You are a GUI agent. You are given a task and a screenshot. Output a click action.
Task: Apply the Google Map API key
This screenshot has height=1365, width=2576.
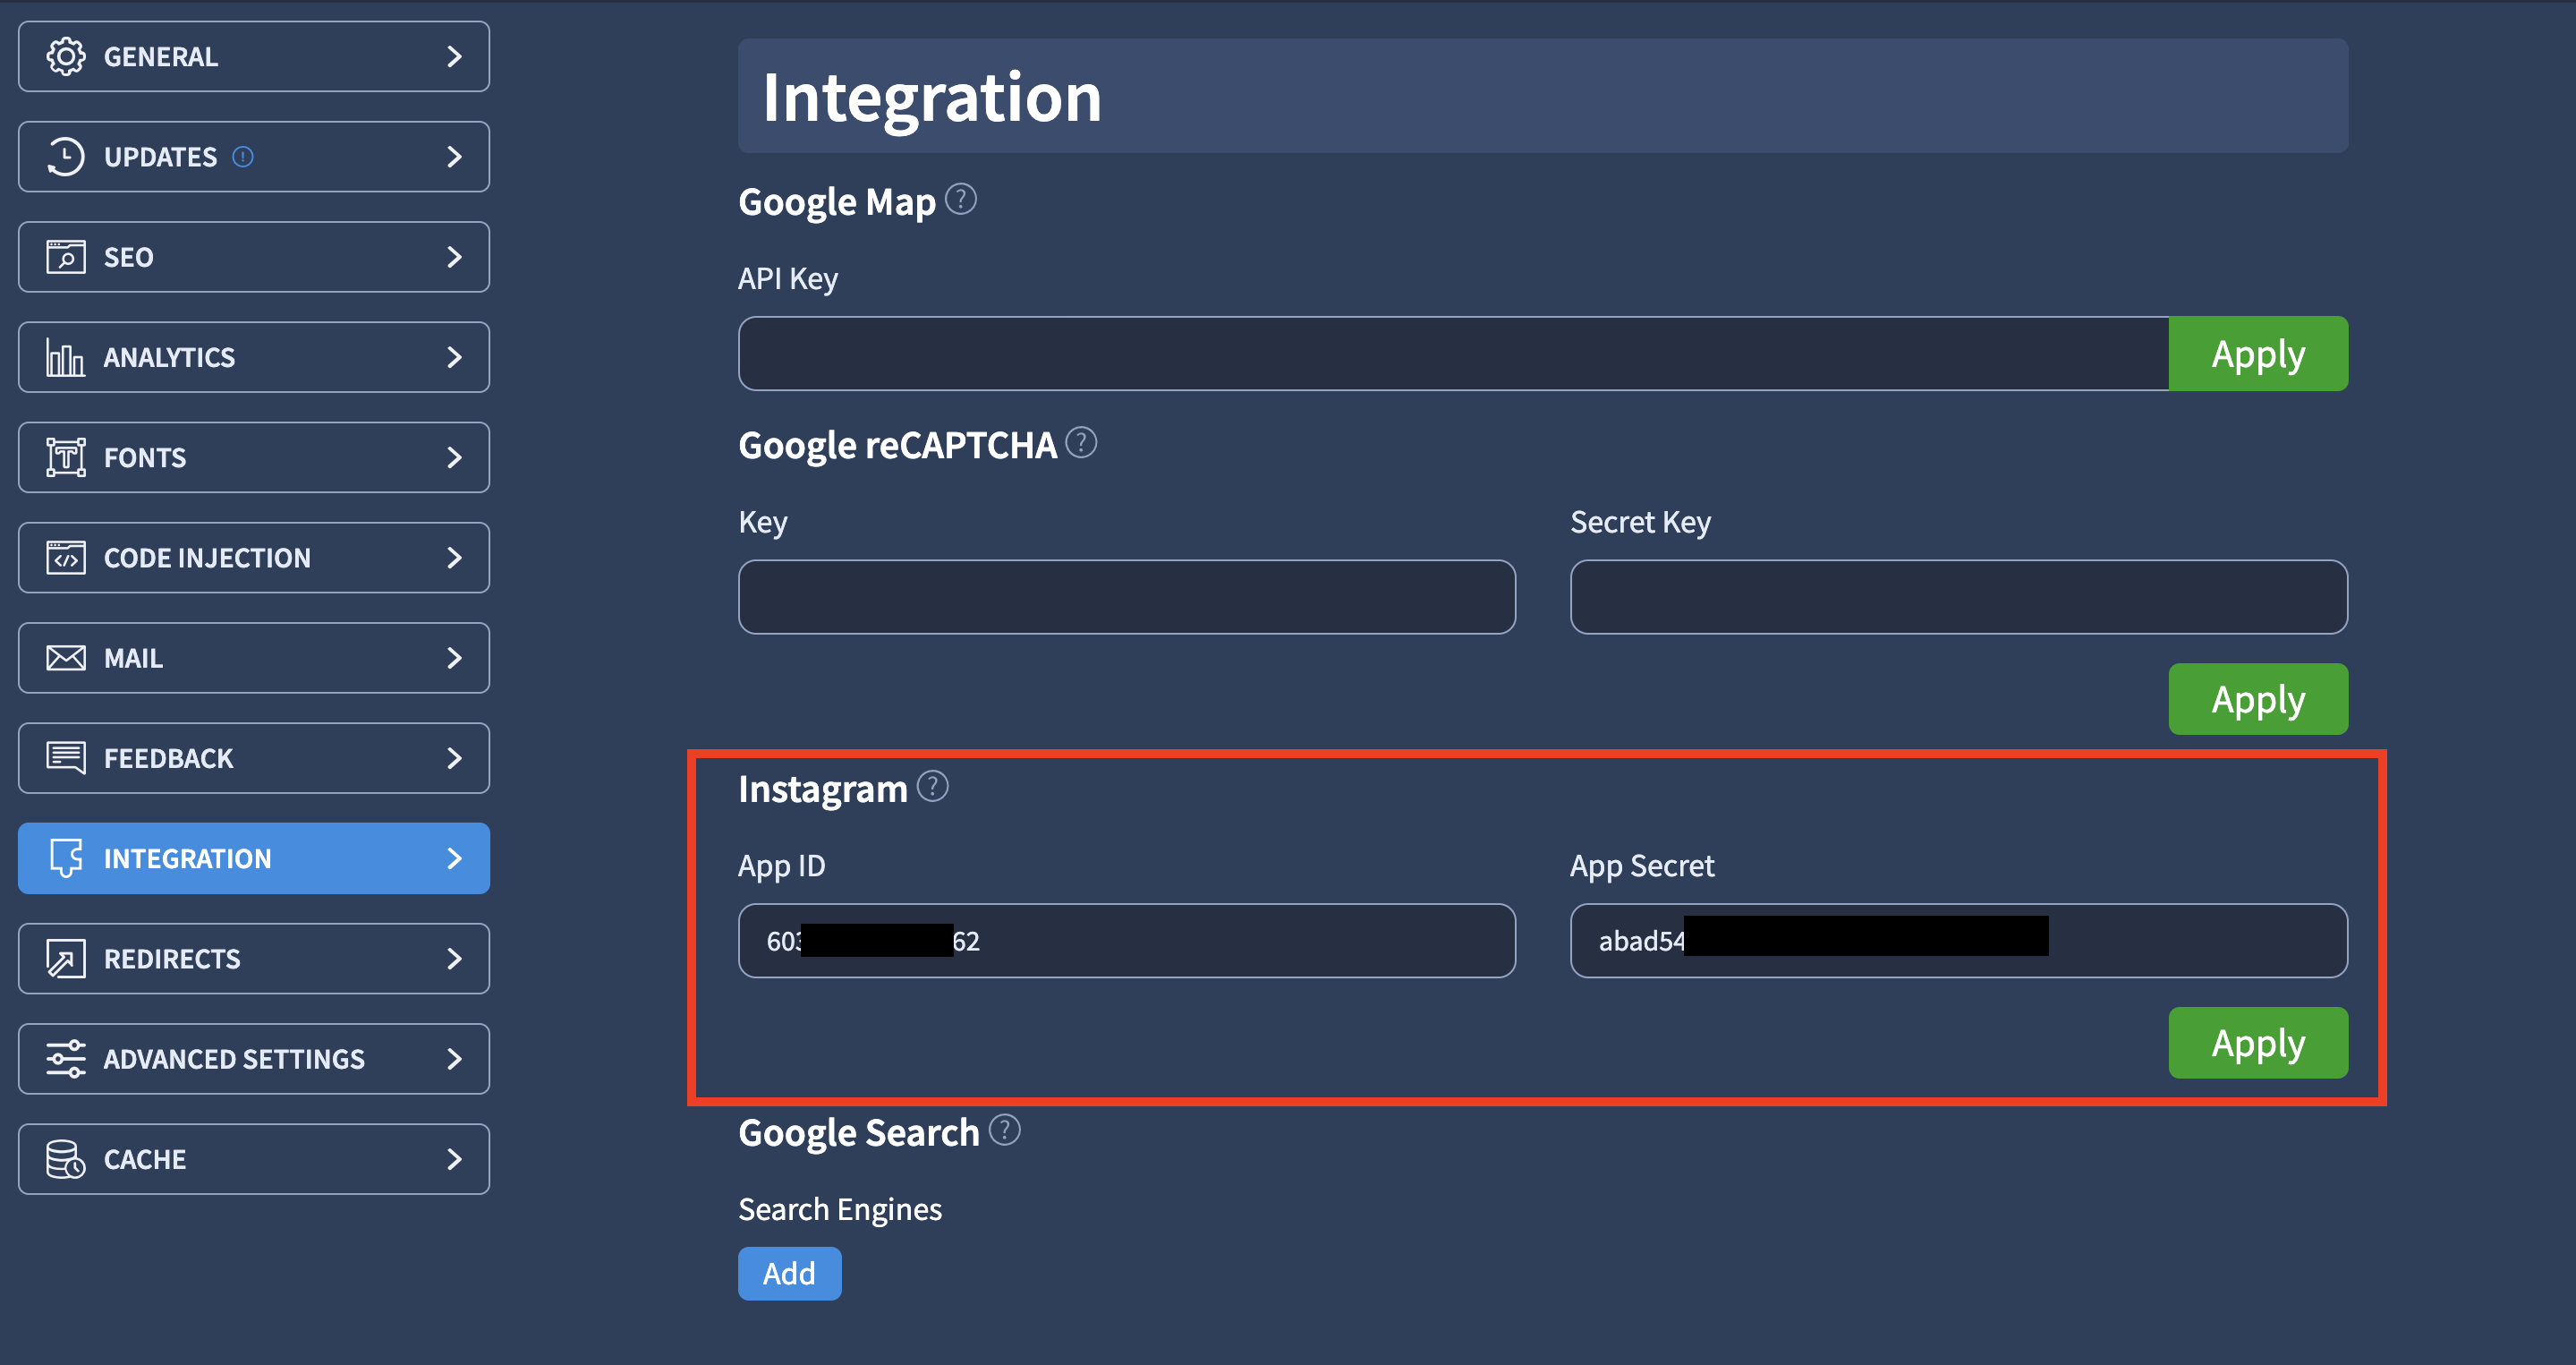2258,354
